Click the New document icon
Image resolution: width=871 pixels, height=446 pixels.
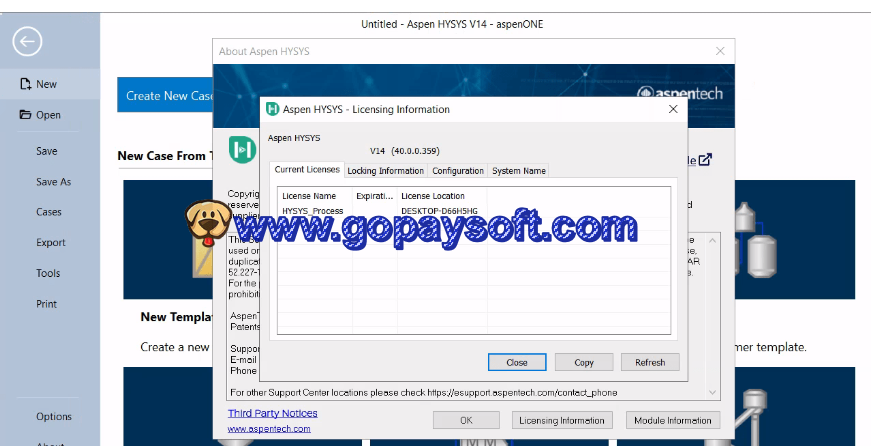pyautogui.click(x=25, y=84)
